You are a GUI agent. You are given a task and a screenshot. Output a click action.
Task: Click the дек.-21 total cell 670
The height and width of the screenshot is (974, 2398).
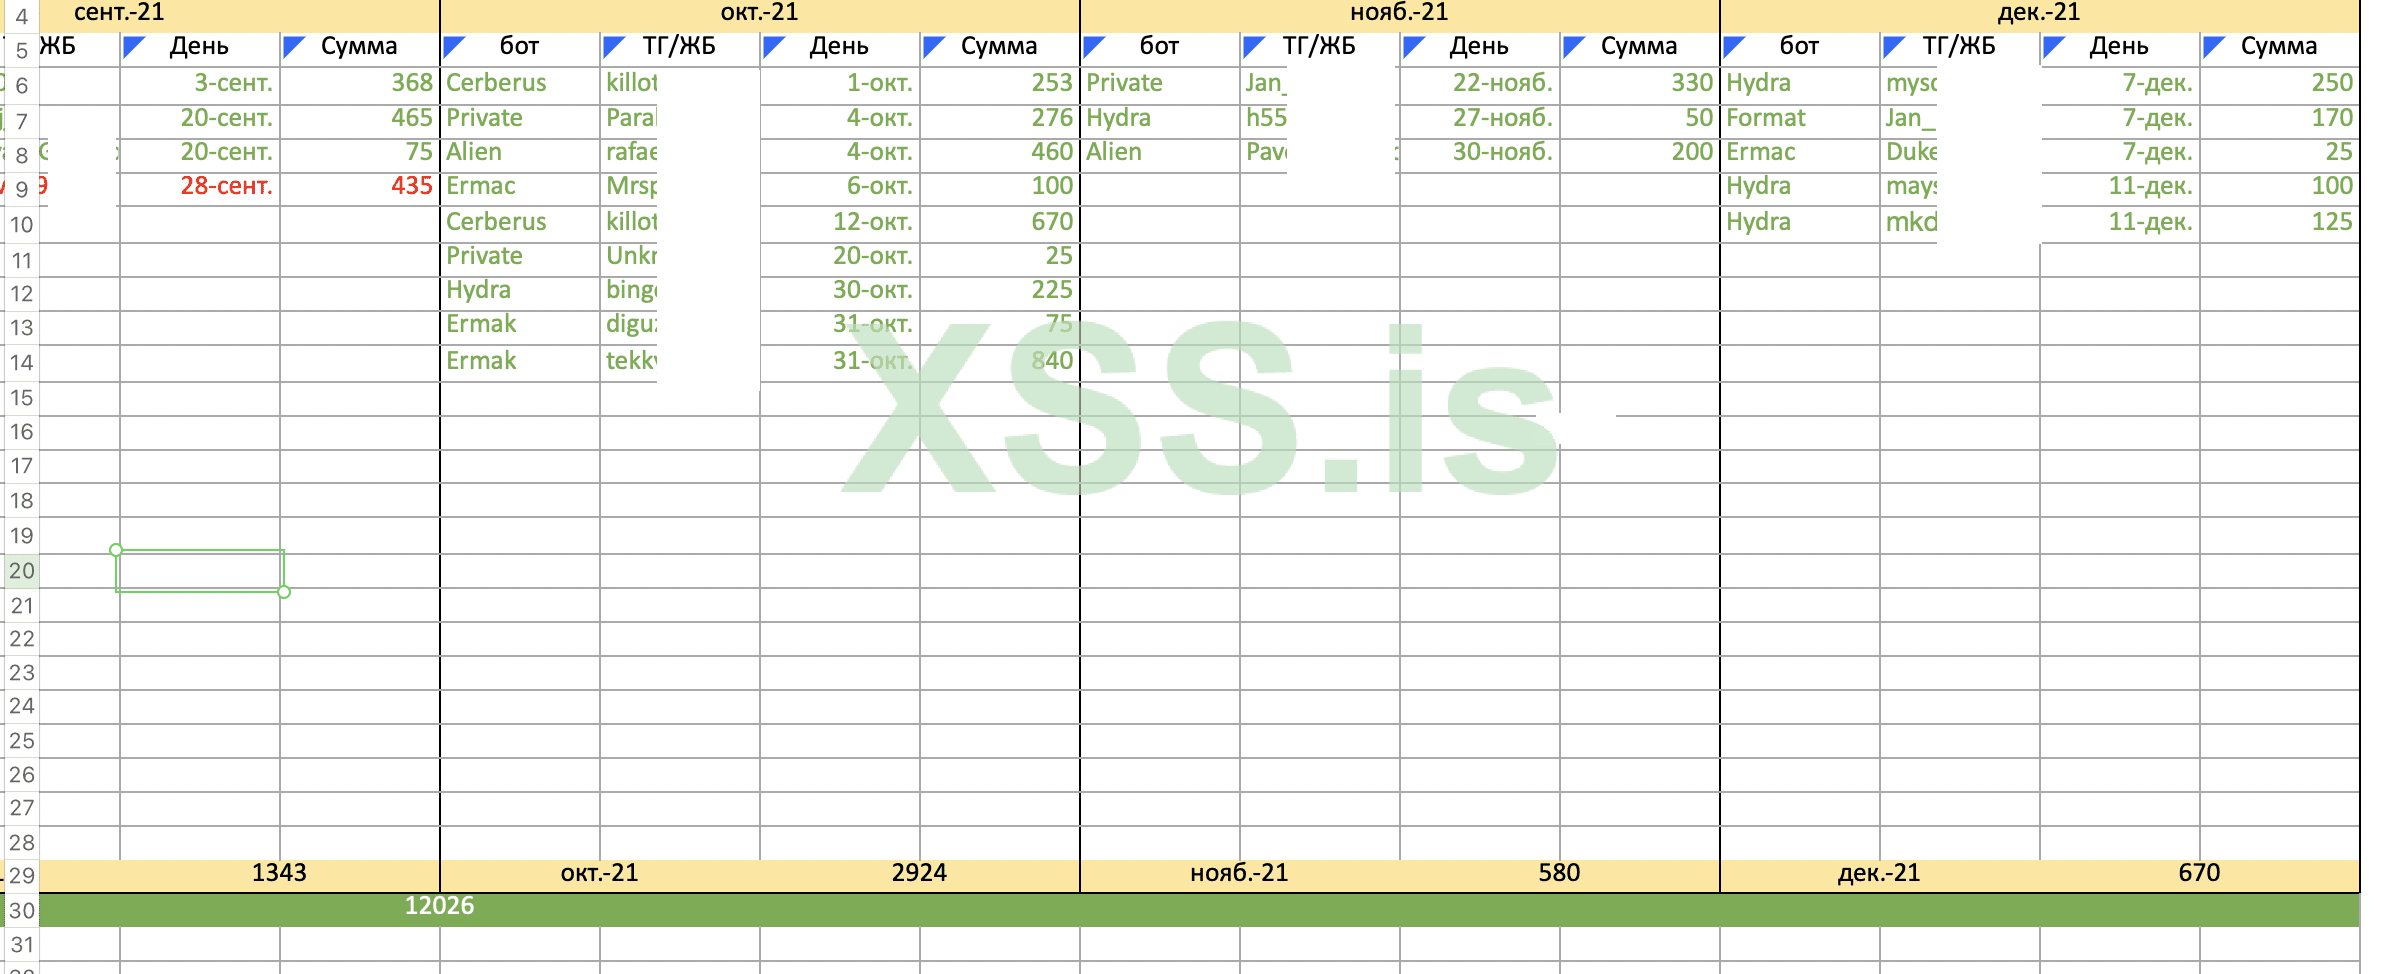pyautogui.click(x=2199, y=873)
